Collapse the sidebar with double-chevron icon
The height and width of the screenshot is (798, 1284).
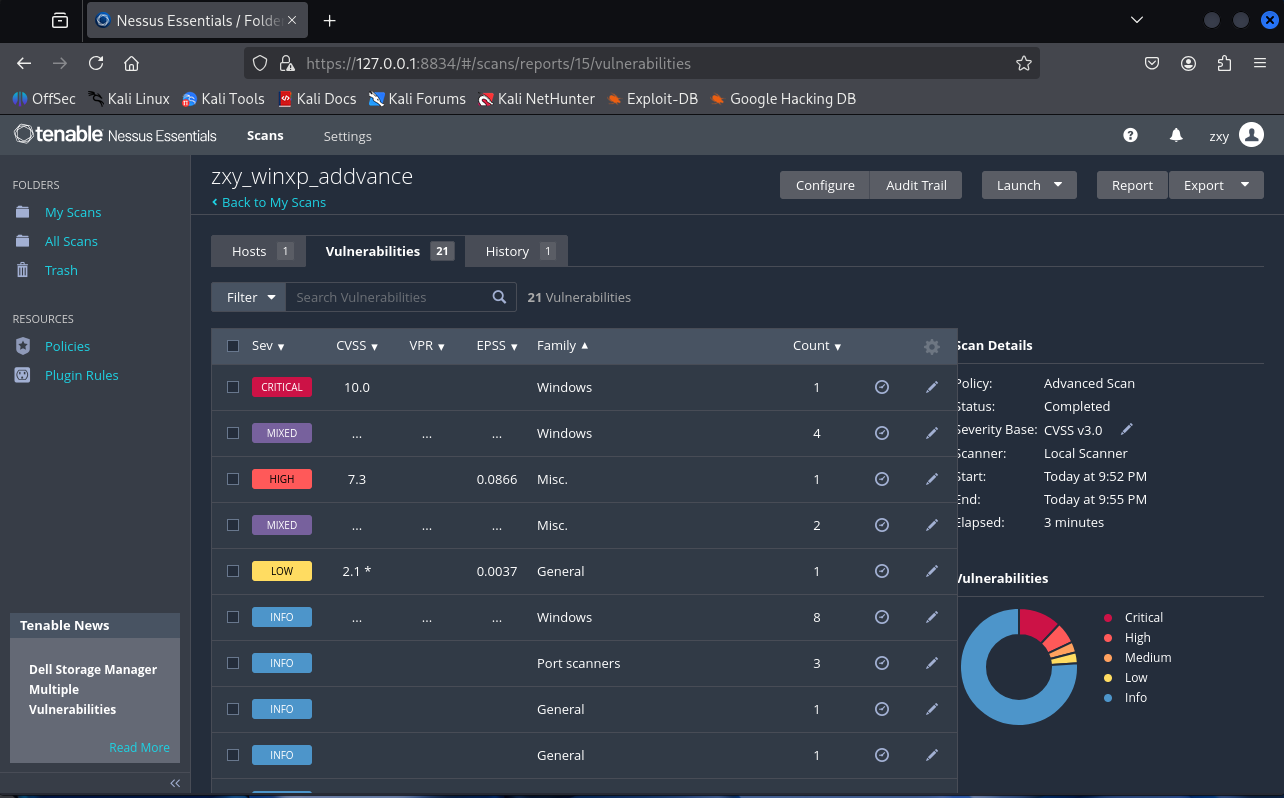click(175, 783)
